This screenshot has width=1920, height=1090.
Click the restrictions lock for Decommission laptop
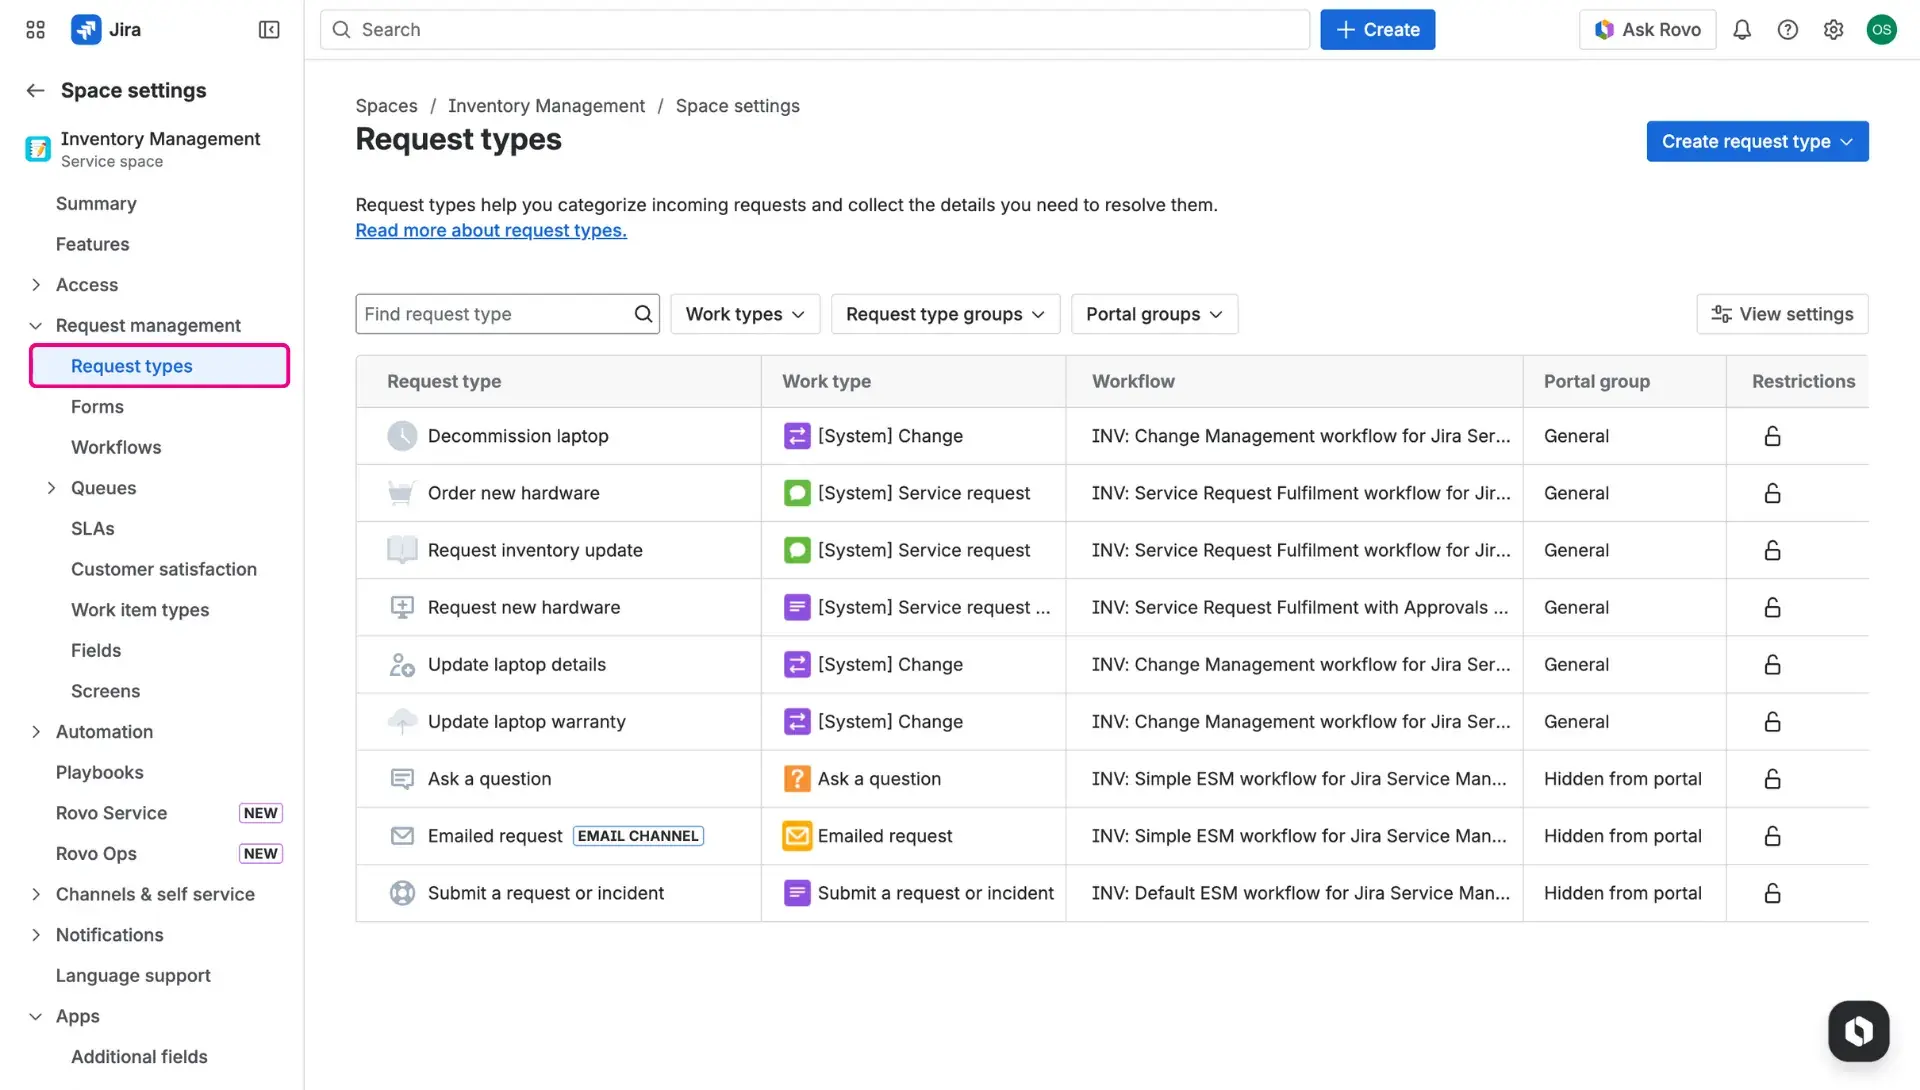[1771, 435]
